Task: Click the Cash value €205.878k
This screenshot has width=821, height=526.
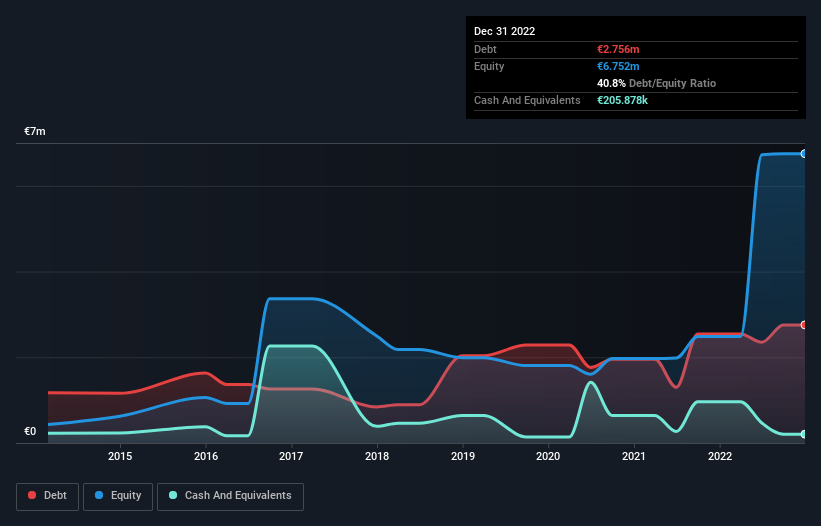Action: click(623, 100)
